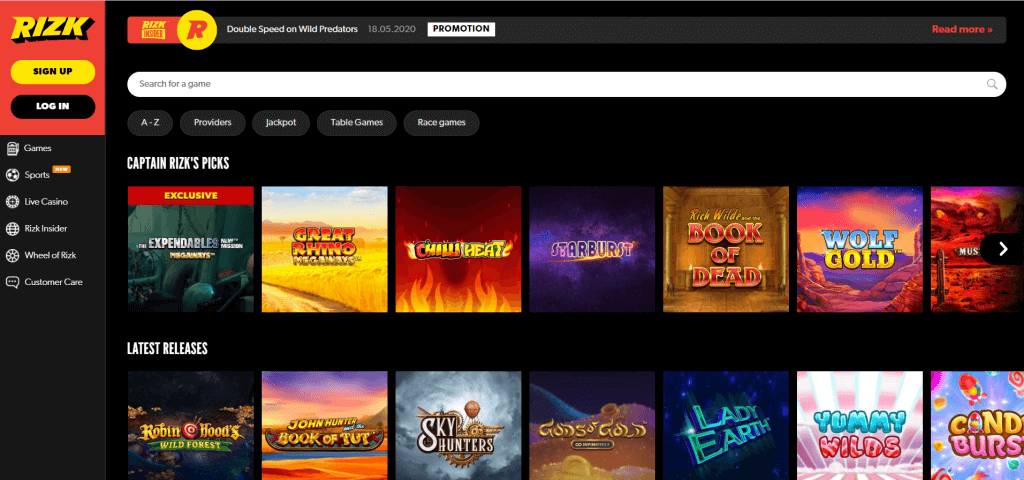Open the Read more link
The width and height of the screenshot is (1024, 480).
[x=962, y=29]
